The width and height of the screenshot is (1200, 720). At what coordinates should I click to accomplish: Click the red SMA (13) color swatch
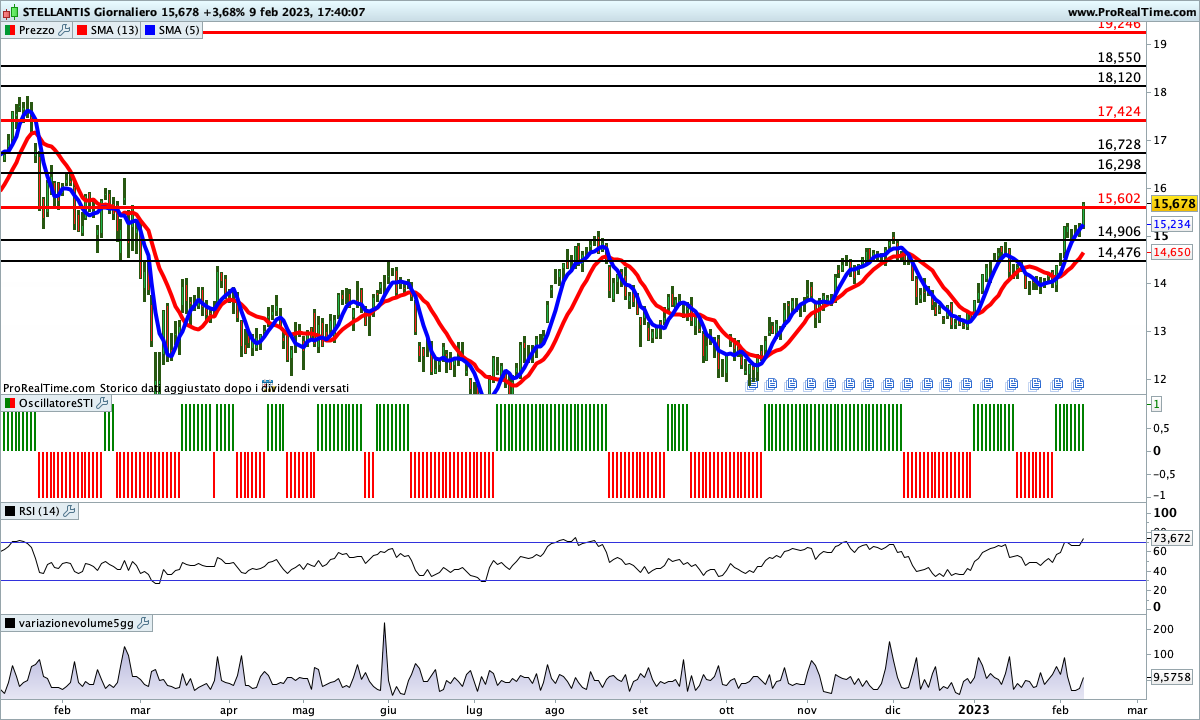[81, 30]
